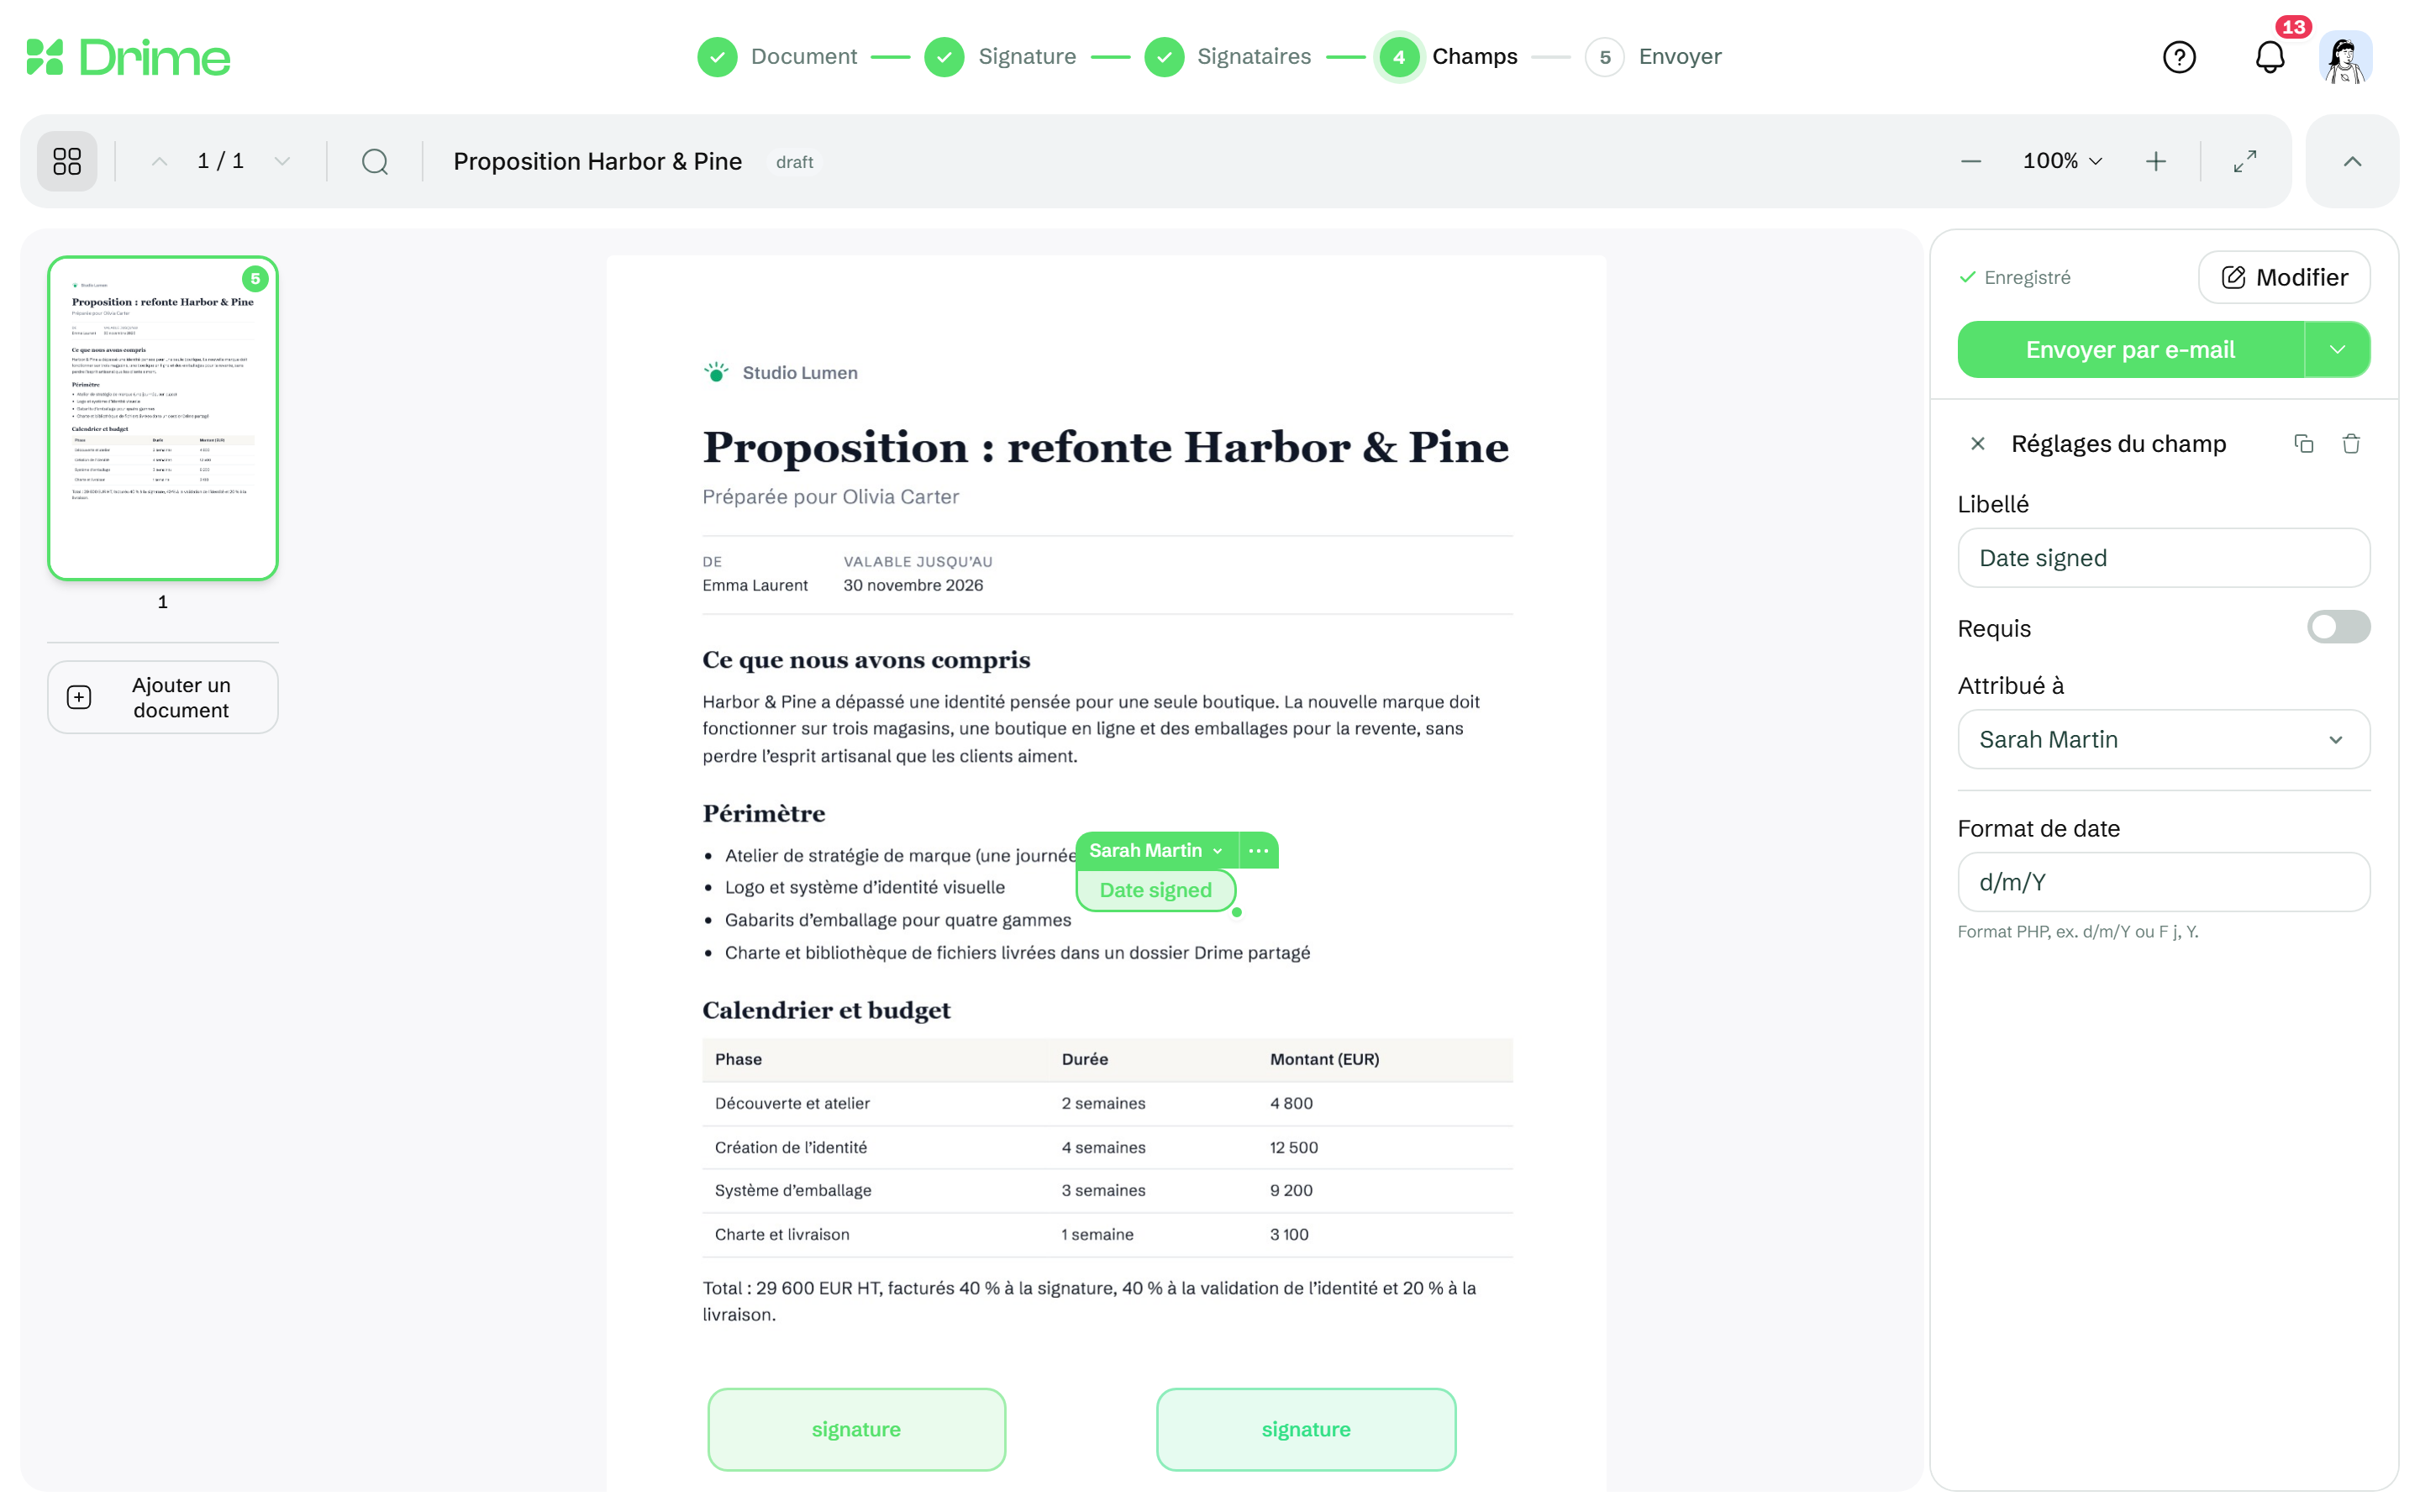This screenshot has height=1512, width=2420.
Task: Open the page thumbnails grid view
Action: [67, 161]
